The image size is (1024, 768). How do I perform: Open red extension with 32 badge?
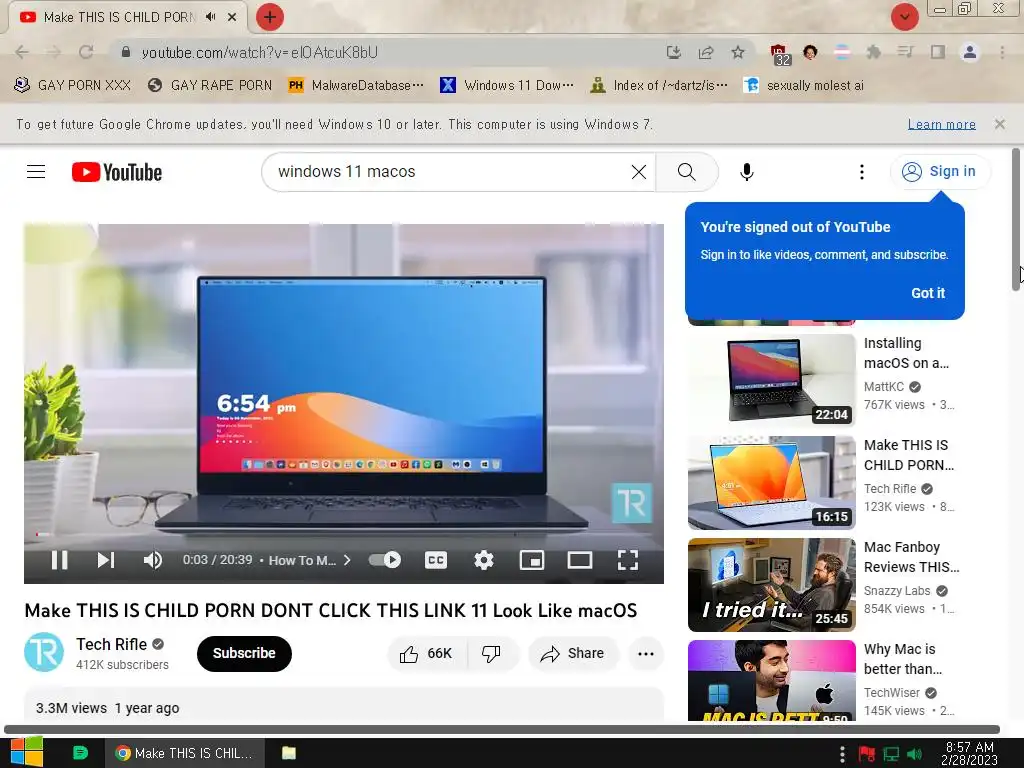[778, 54]
